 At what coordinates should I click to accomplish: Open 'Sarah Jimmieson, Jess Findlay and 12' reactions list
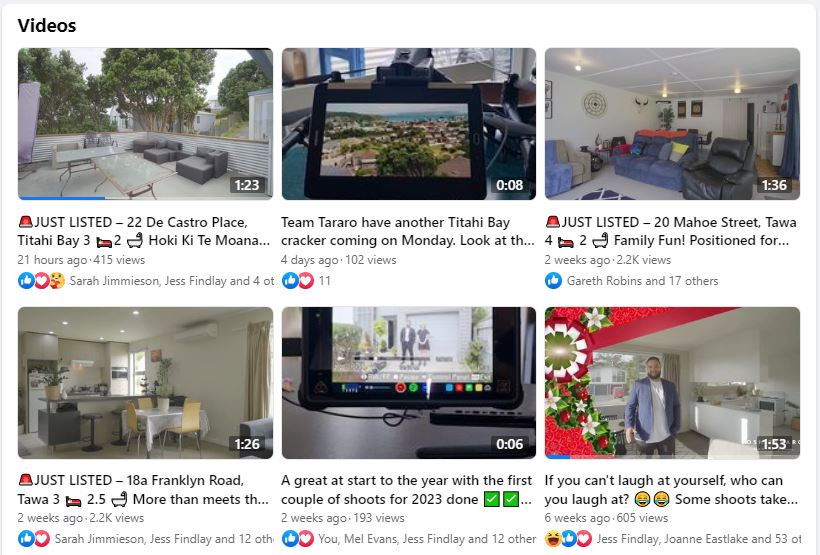[x=164, y=539]
